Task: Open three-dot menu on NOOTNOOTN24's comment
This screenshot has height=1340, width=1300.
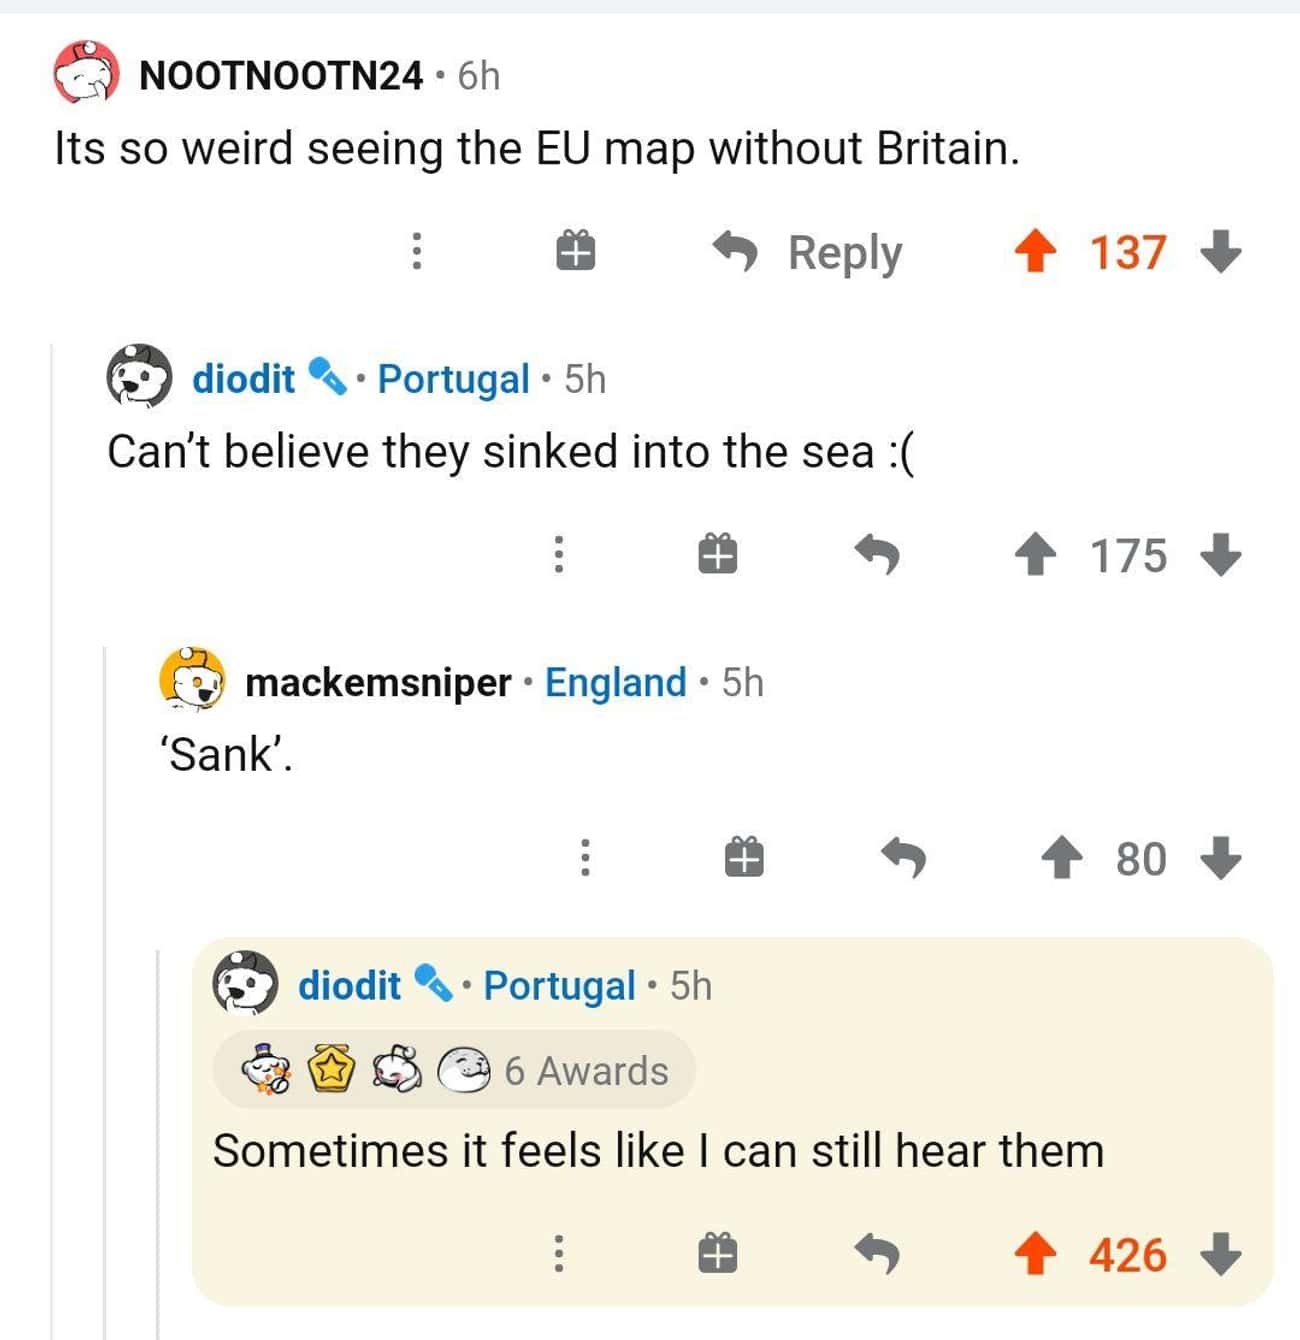Action: (x=417, y=251)
